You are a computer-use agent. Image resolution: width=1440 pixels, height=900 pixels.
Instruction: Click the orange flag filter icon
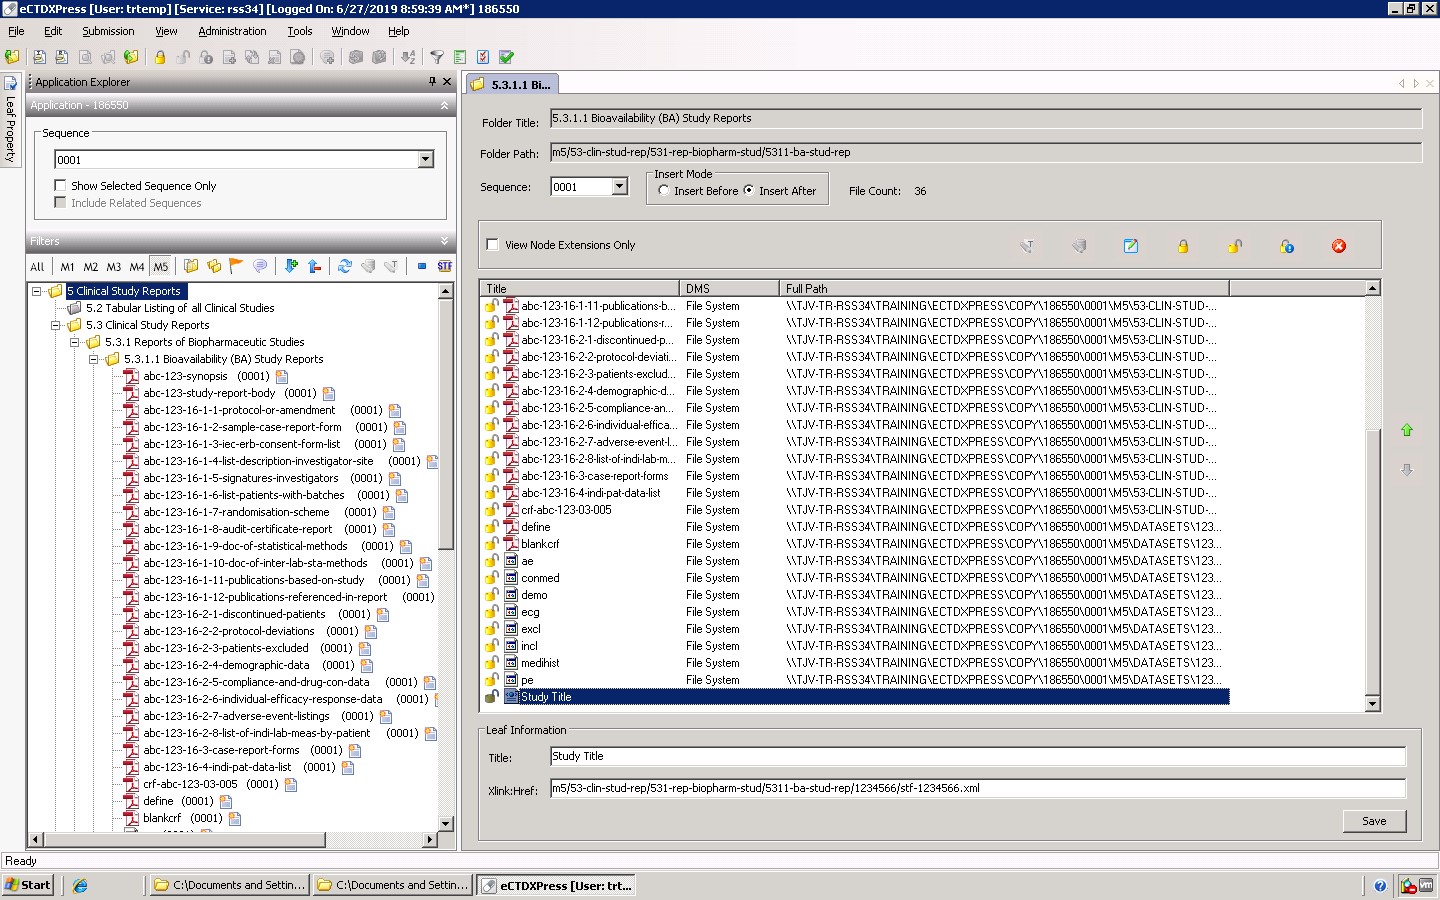(236, 266)
